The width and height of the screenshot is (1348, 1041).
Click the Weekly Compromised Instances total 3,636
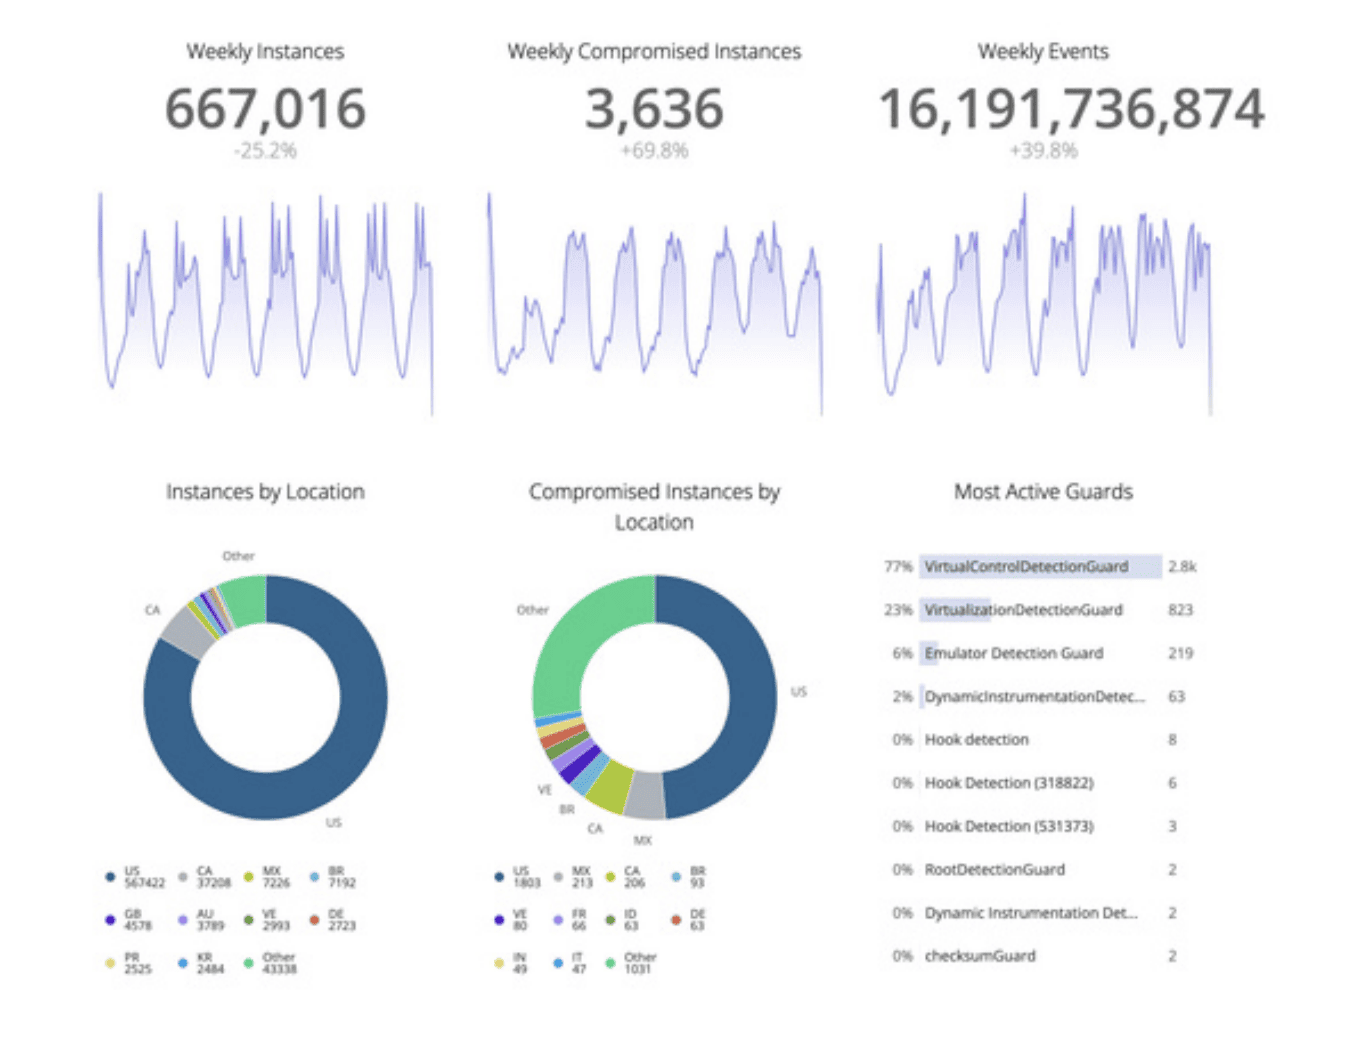654,108
